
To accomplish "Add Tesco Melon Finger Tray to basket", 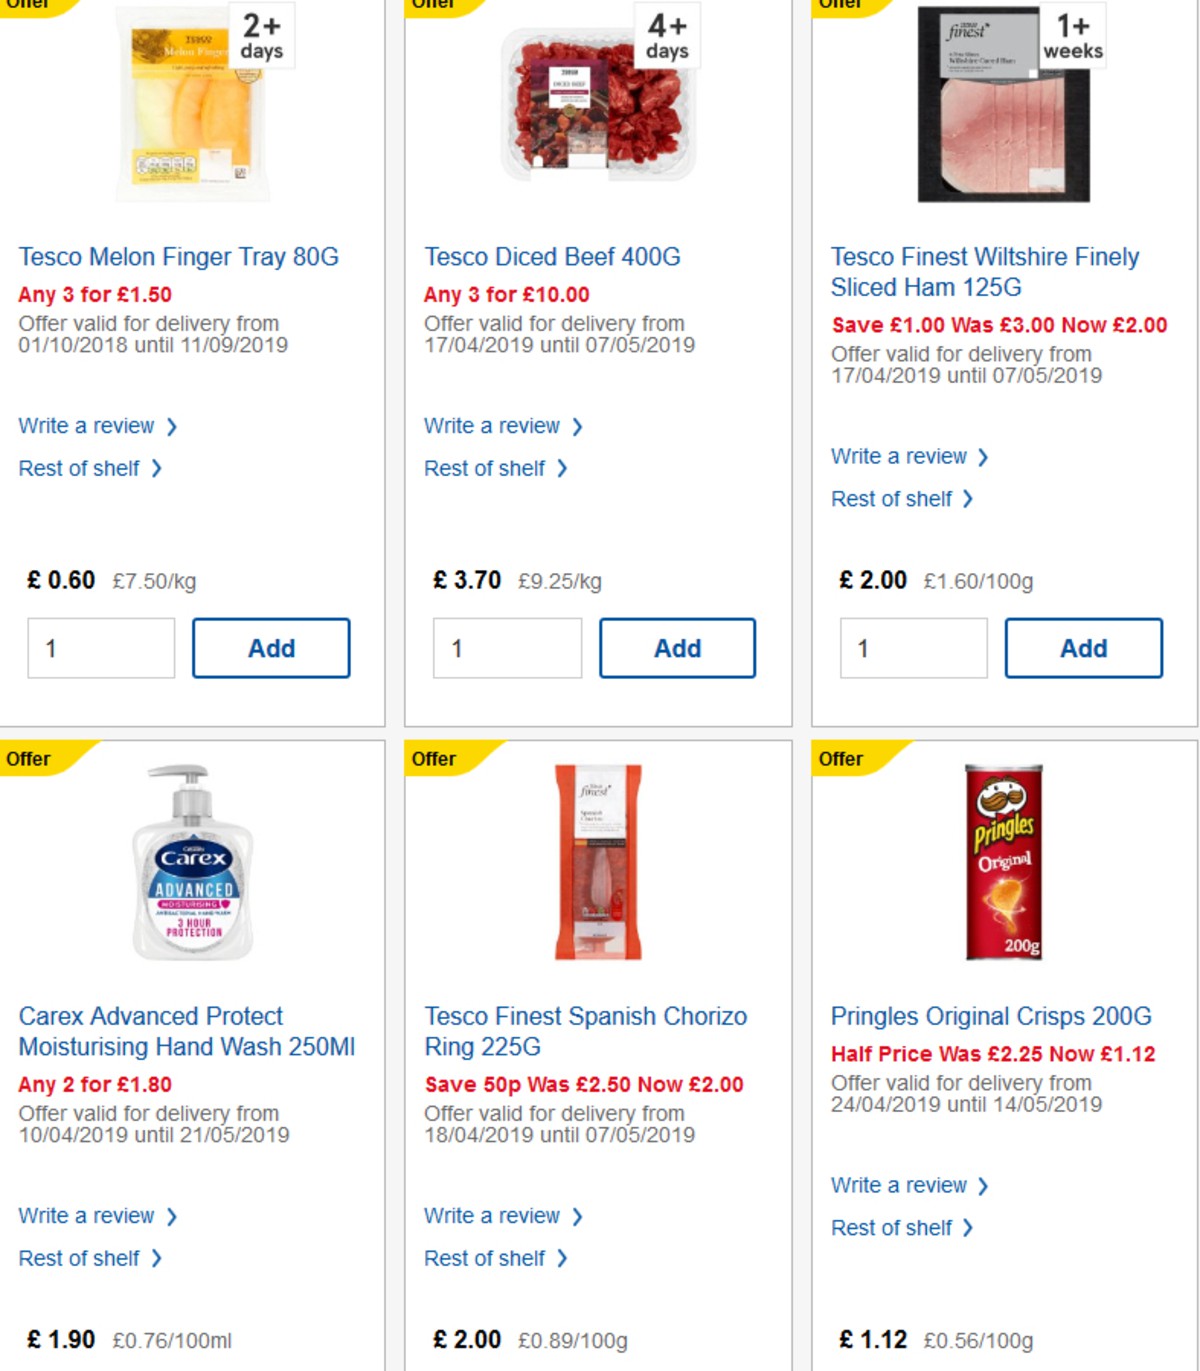I will pos(271,647).
